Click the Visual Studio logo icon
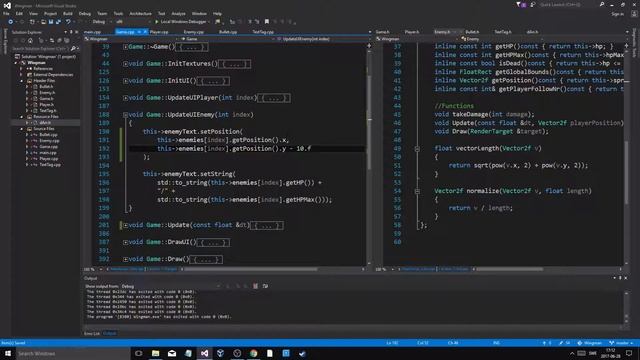640x360 pixels. [7, 5]
